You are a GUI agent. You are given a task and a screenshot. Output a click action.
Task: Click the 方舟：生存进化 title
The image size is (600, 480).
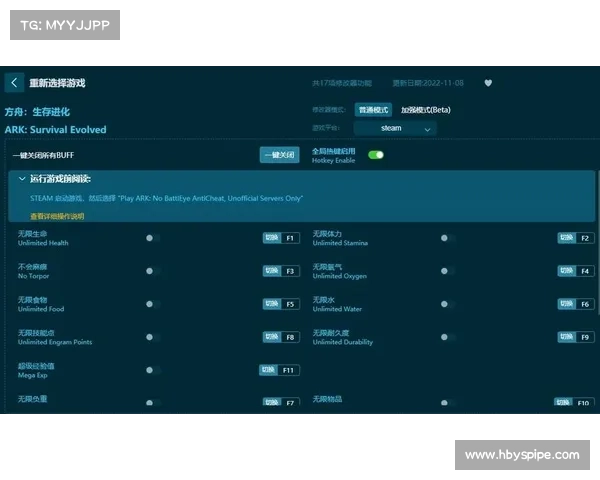[x=37, y=112]
